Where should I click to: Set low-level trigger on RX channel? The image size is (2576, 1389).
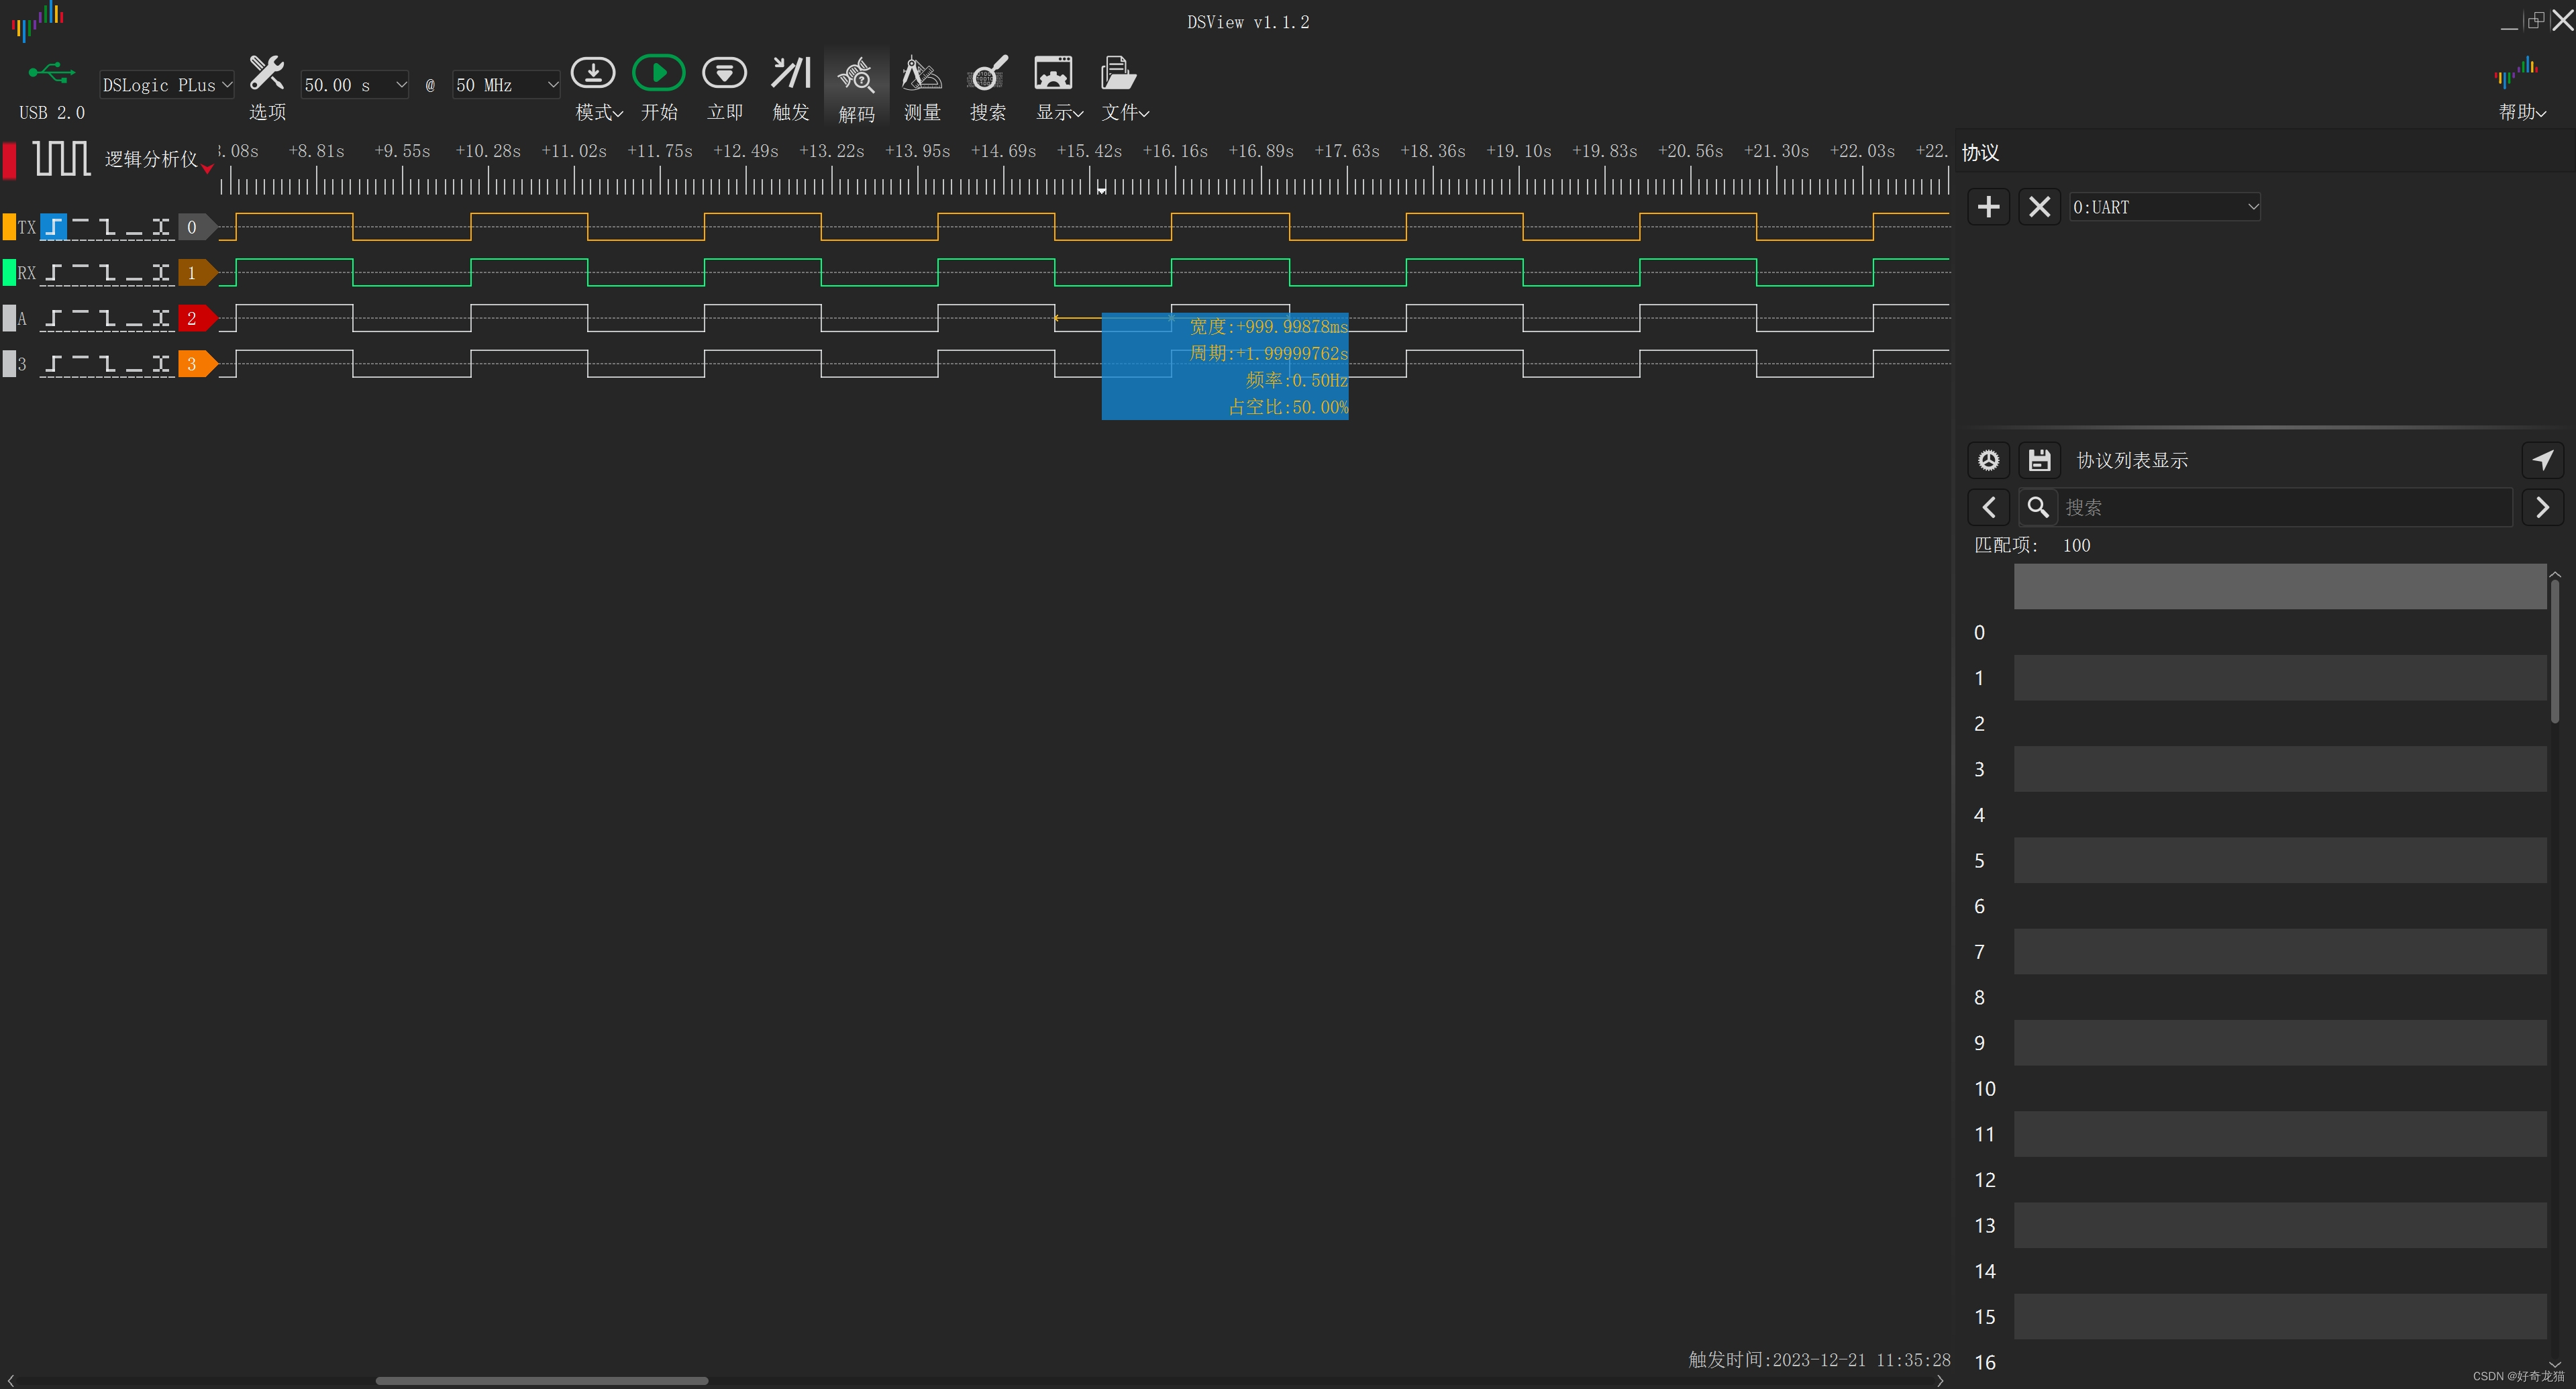(x=134, y=273)
